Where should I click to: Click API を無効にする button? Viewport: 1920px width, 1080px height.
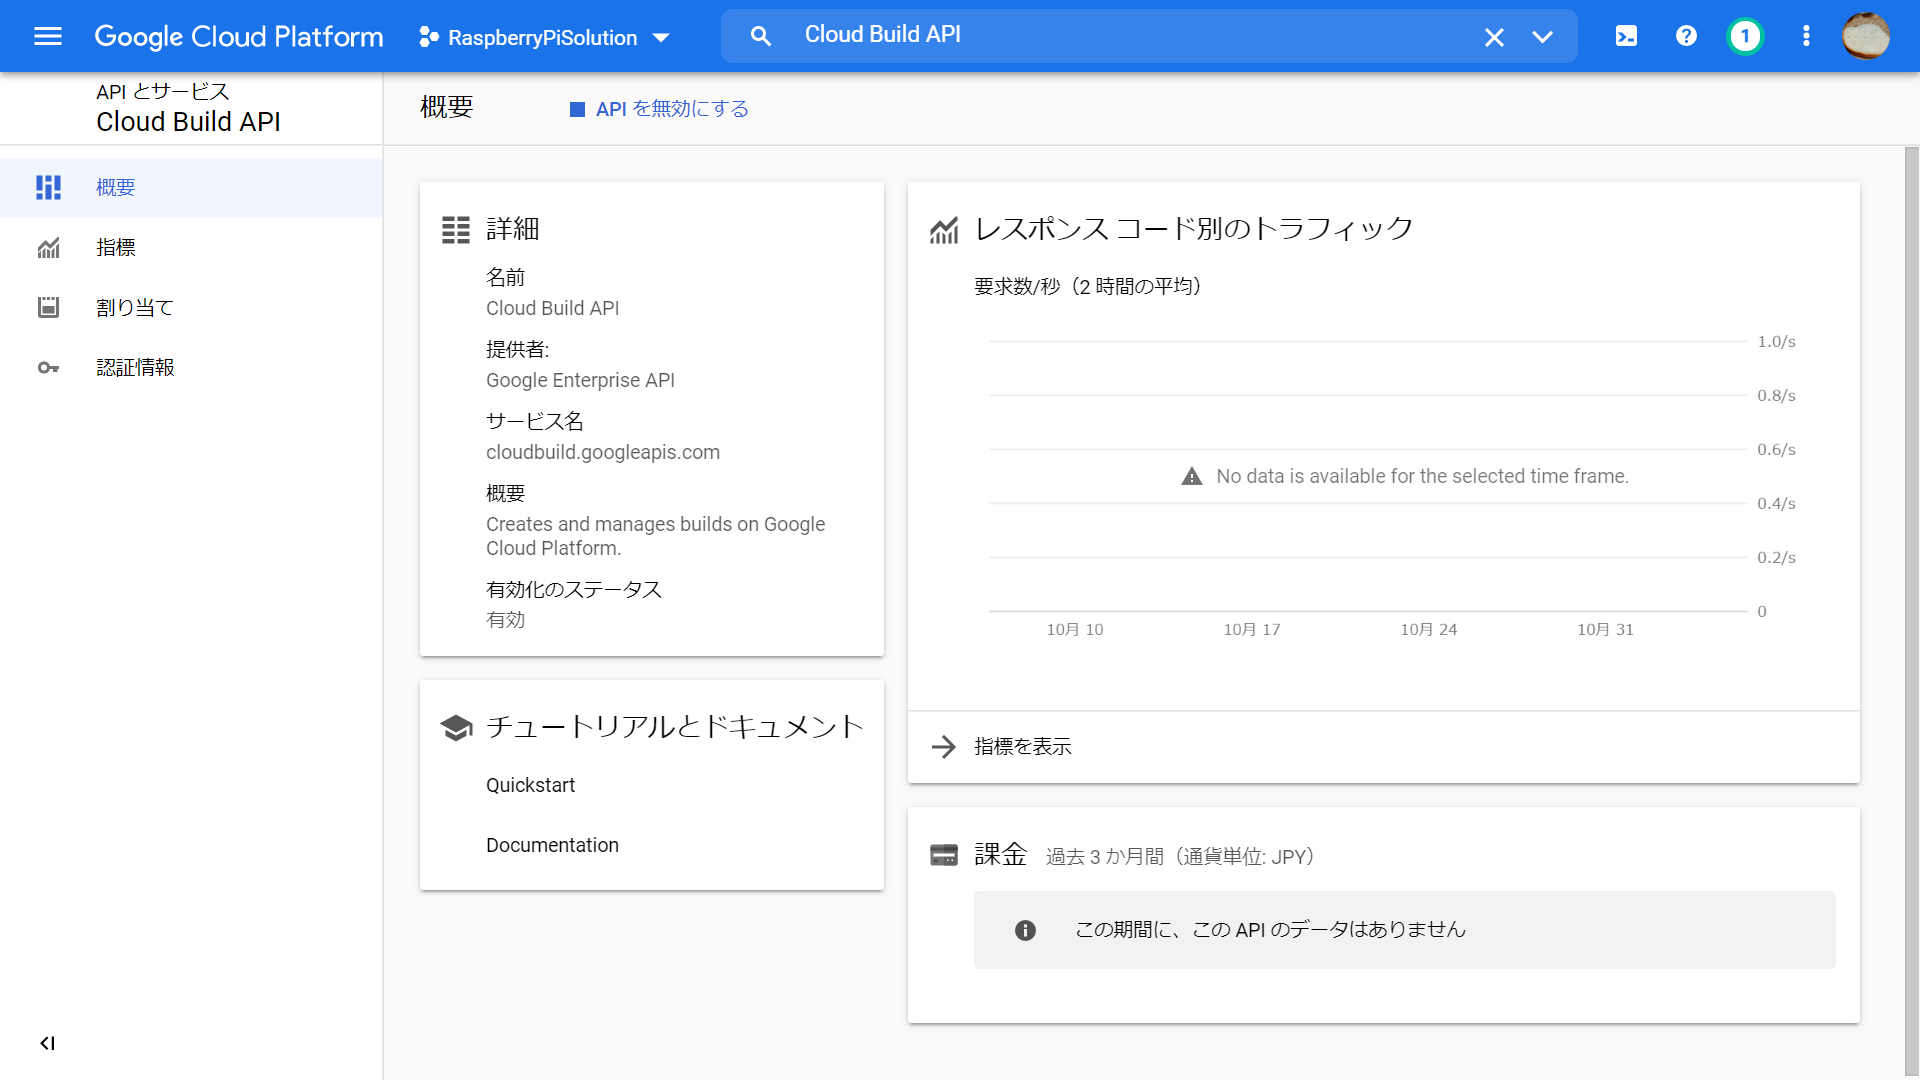pos(660,109)
